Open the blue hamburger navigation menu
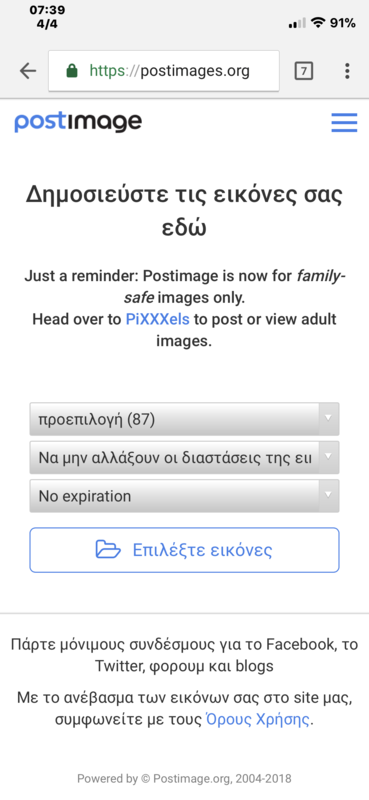This screenshot has width=369, height=800. point(344,123)
